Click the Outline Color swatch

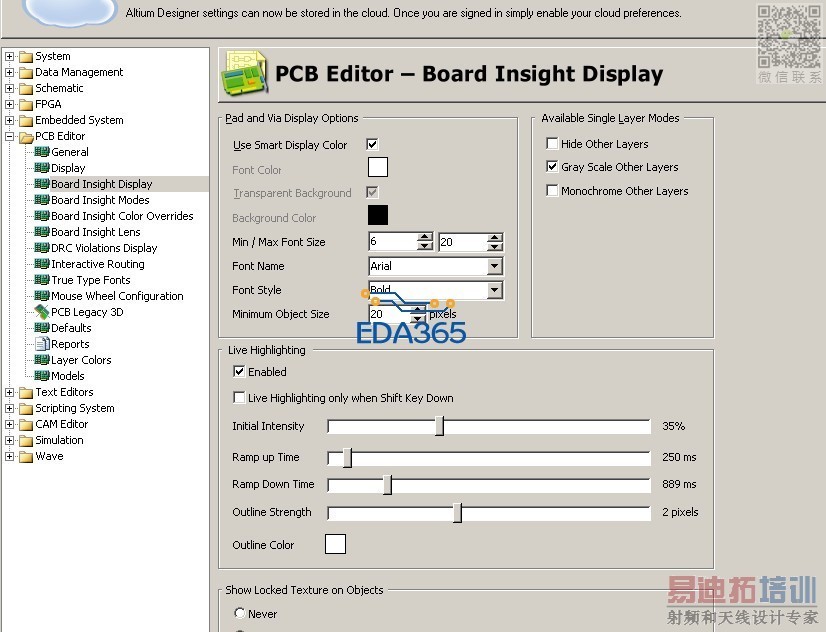click(x=335, y=544)
